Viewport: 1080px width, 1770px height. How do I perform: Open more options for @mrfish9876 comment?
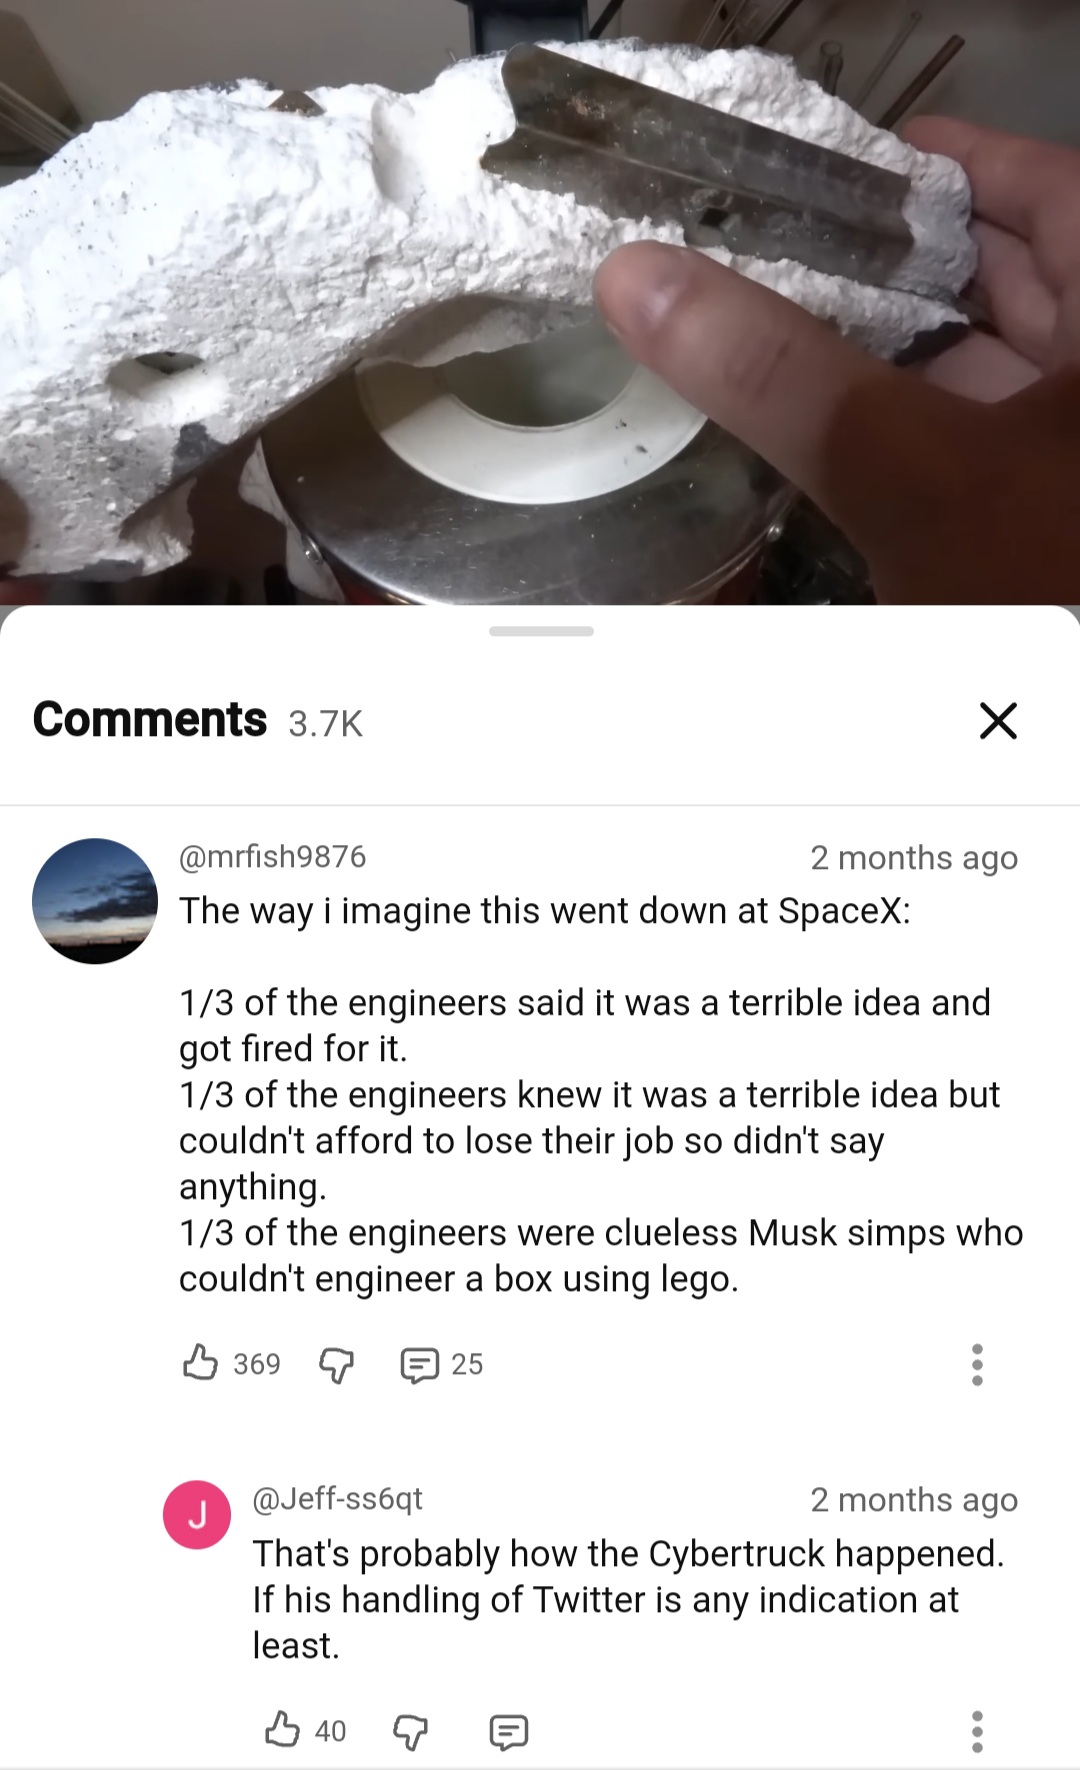click(977, 1364)
